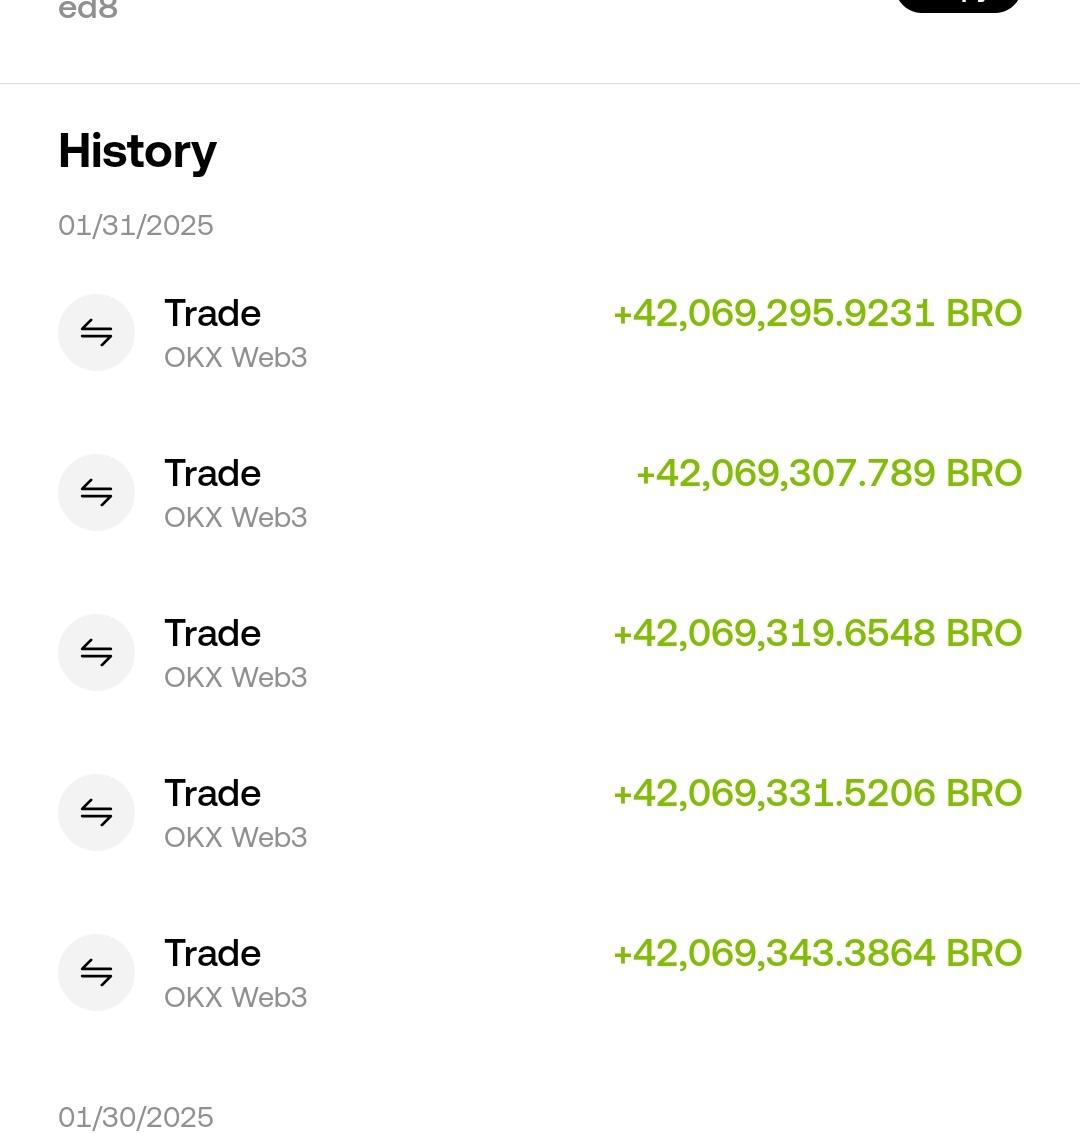1080x1135 pixels.
Task: Select the +42,069,319.6548 BRO amount
Action: click(x=817, y=633)
